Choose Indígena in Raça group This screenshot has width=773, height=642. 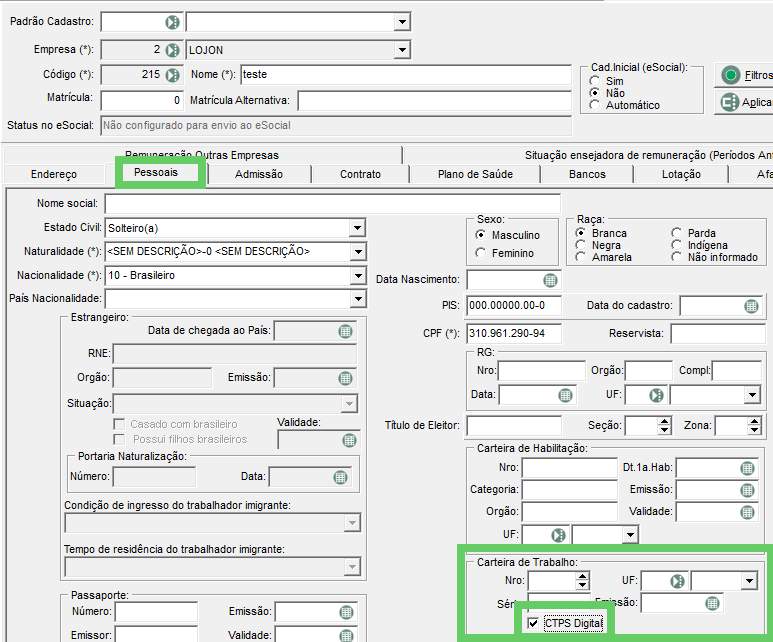pos(676,245)
